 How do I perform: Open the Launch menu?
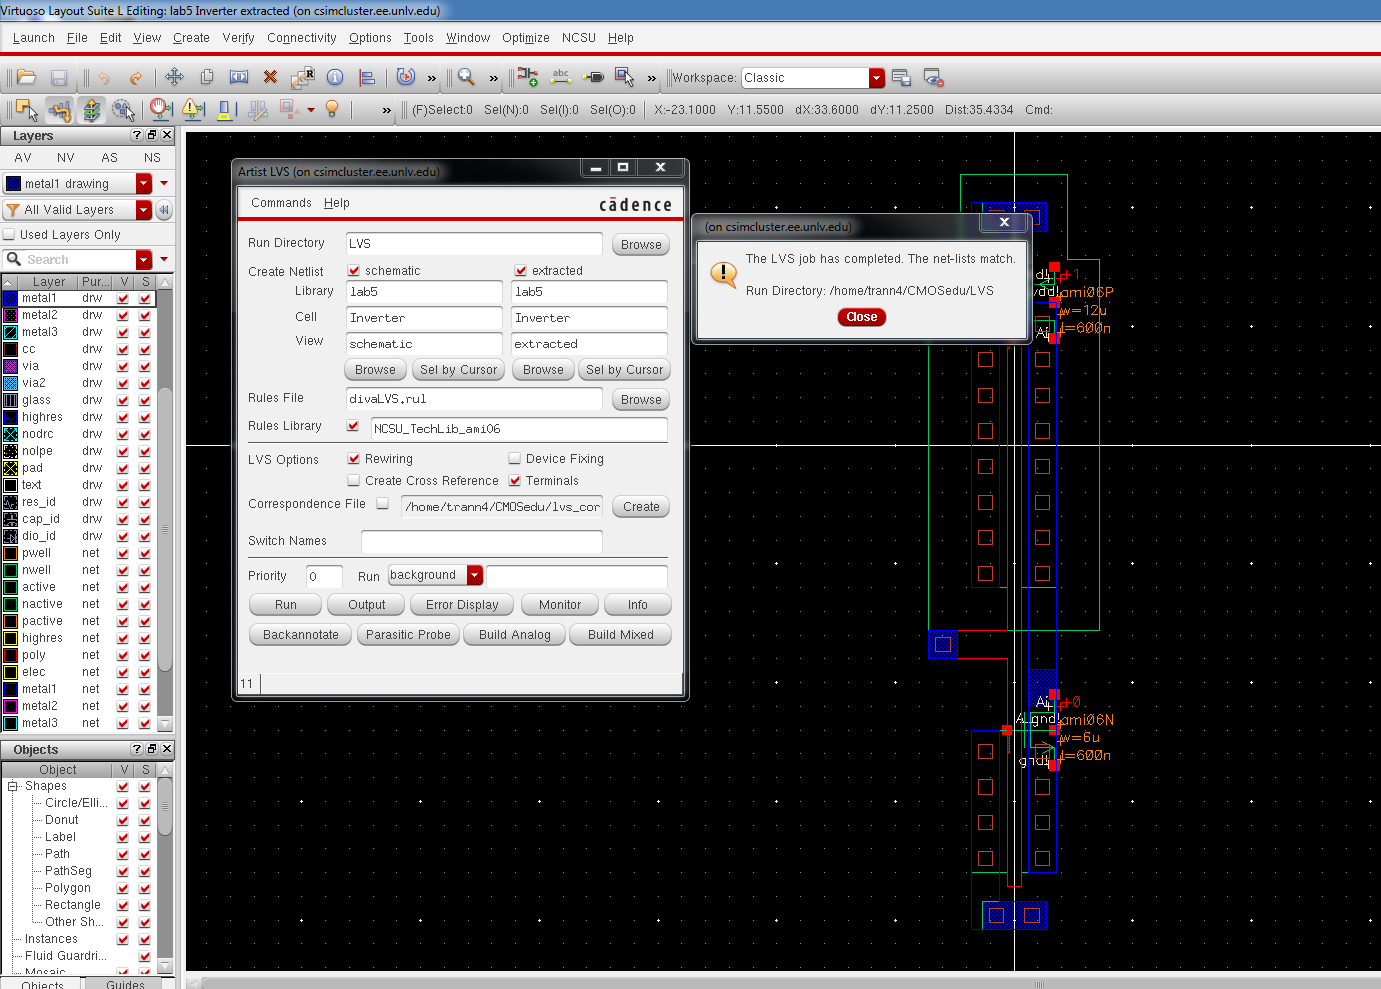point(34,38)
